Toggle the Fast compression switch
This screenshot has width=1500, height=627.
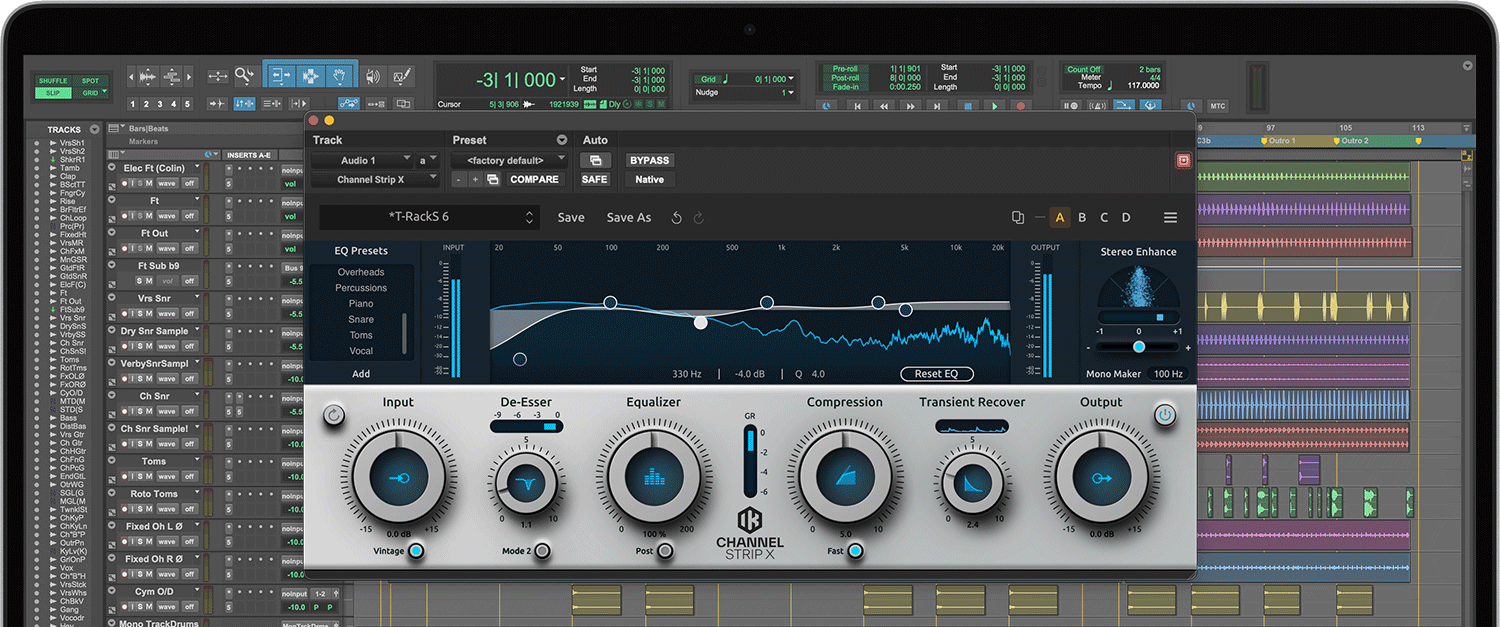tap(855, 551)
